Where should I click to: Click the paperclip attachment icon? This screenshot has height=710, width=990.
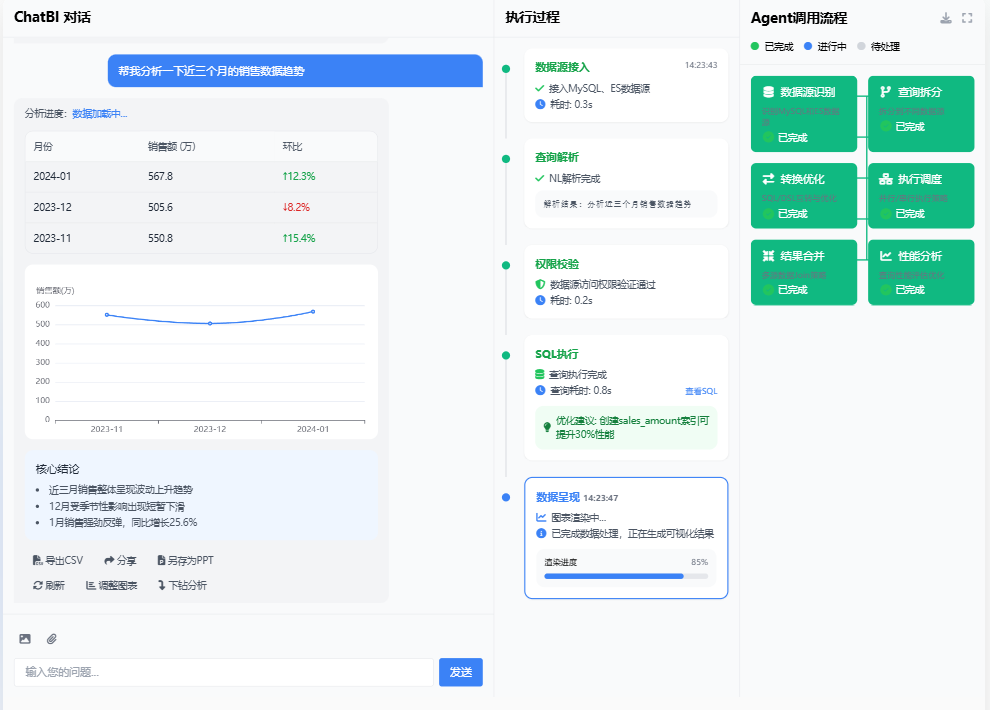(x=52, y=639)
